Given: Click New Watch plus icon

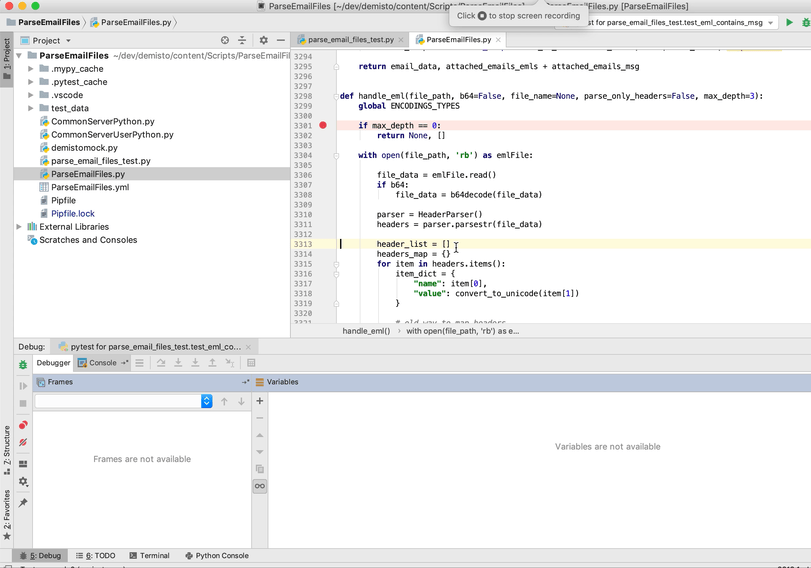Looking at the screenshot, I should 260,401.
